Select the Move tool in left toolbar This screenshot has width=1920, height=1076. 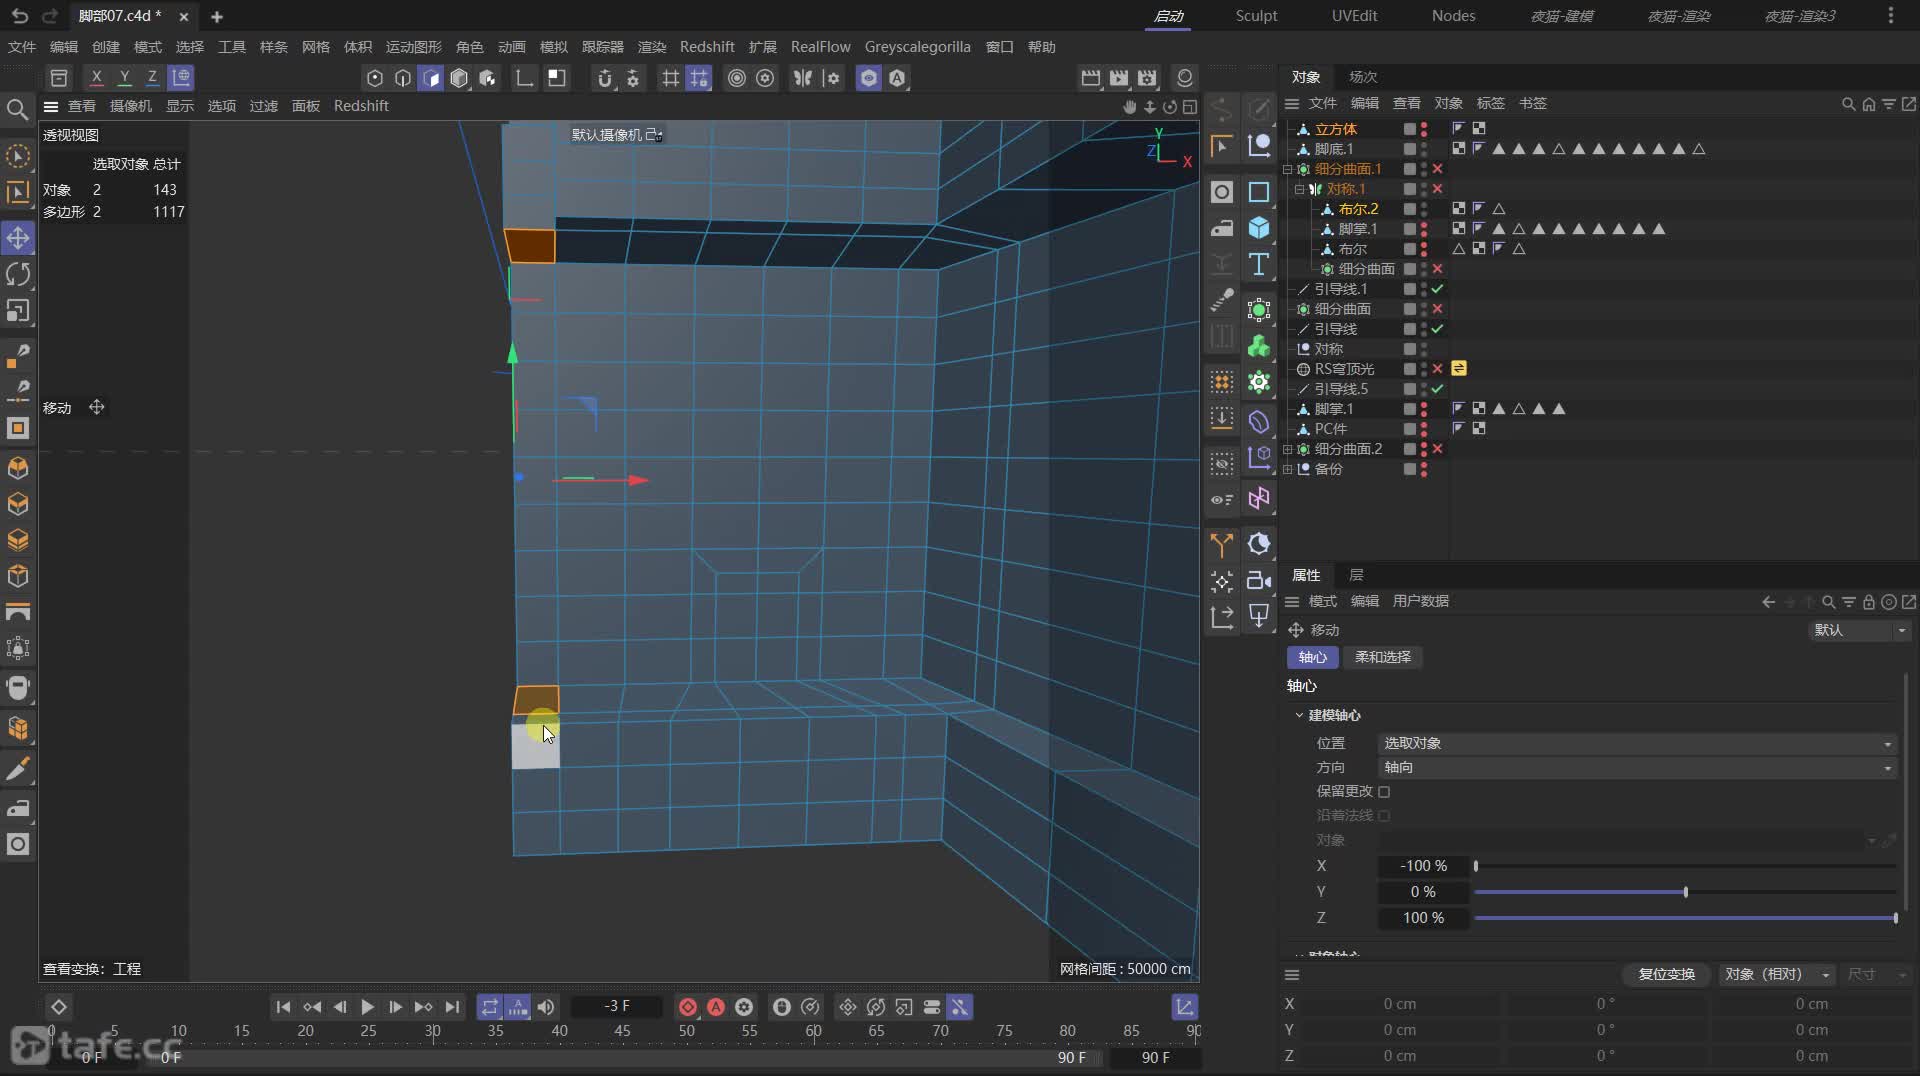[18, 238]
